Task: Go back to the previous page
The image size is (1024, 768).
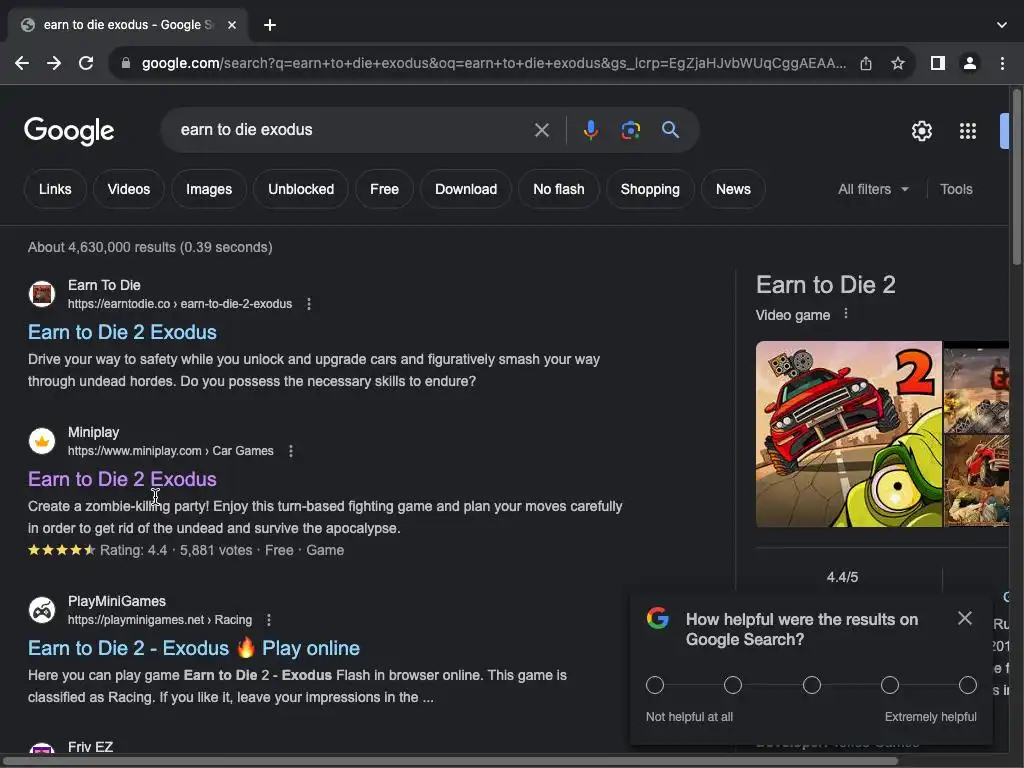Action: coord(22,63)
